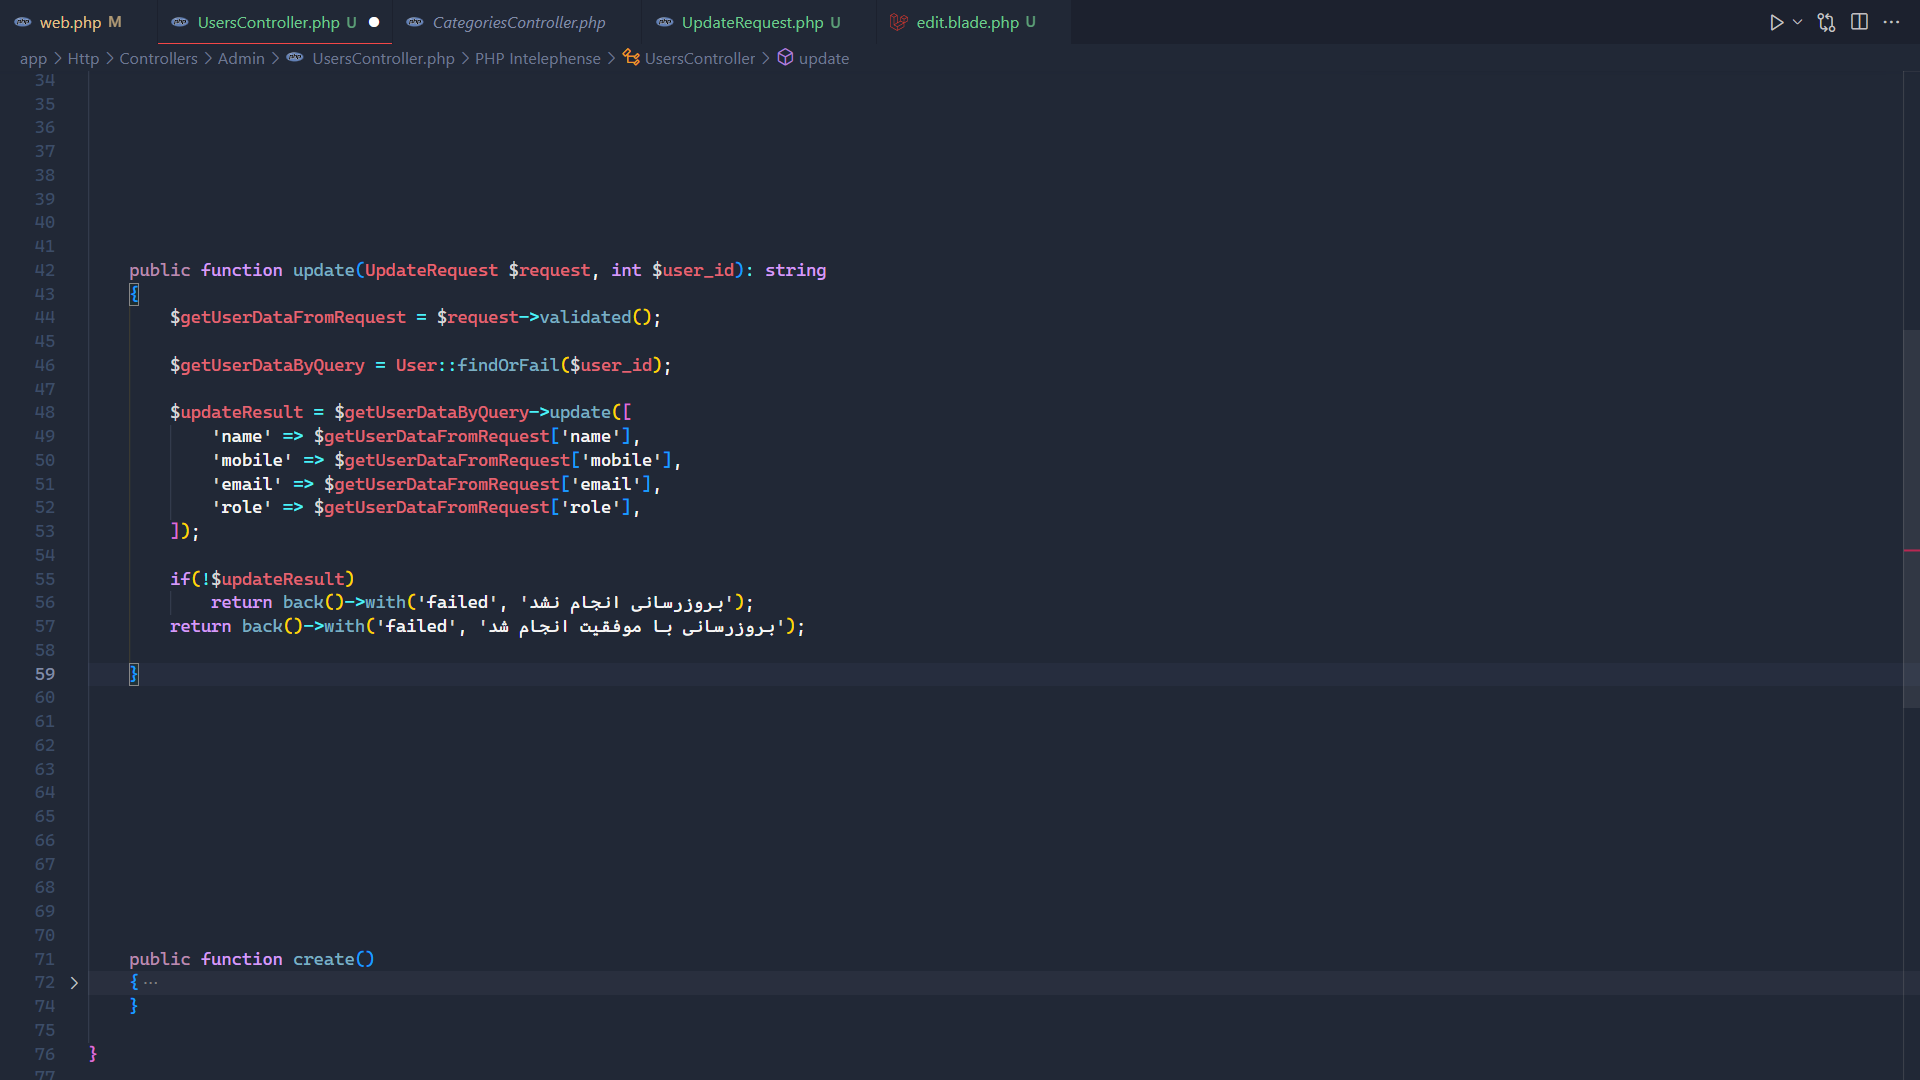Open the 'Admin' breadcrumb
This screenshot has width=1920, height=1080.
pos(241,59)
